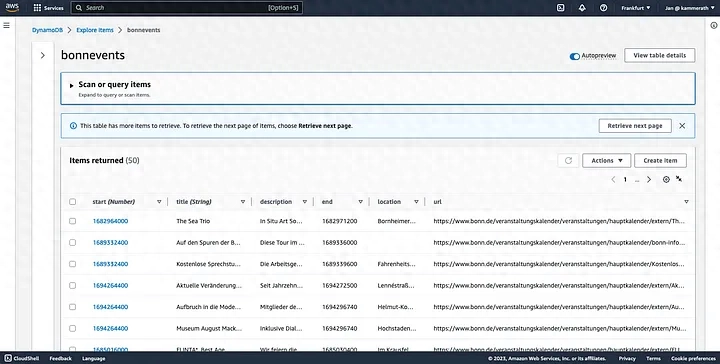Viewport: 720px width, 364px height.
Task: Check the row for Aufbruch in die Mode...
Action: (73, 307)
